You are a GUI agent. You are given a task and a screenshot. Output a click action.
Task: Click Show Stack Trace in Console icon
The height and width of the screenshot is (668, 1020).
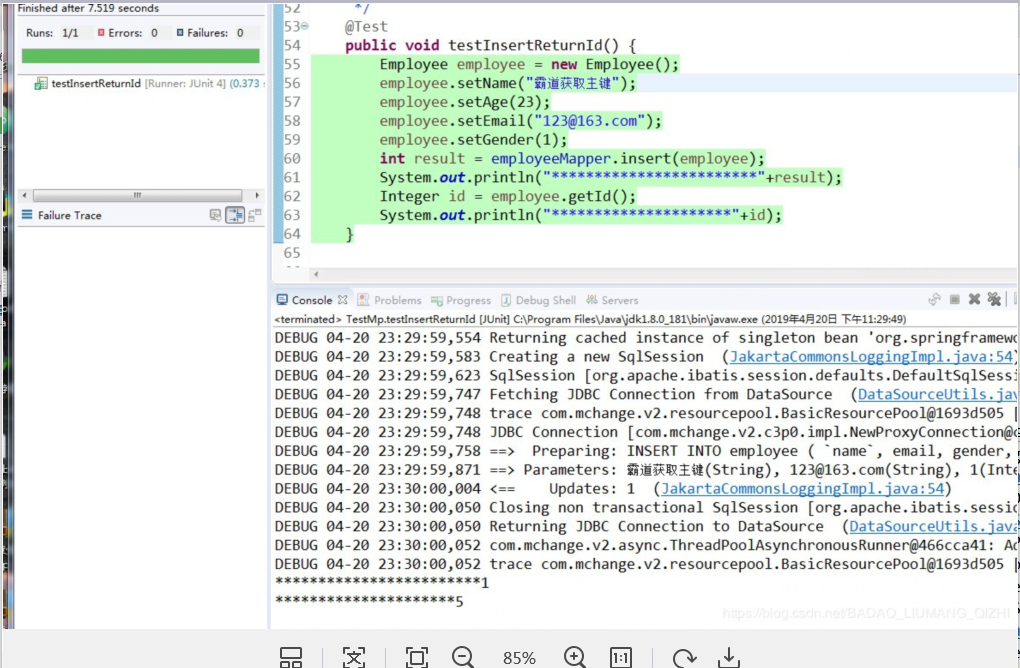click(215, 215)
